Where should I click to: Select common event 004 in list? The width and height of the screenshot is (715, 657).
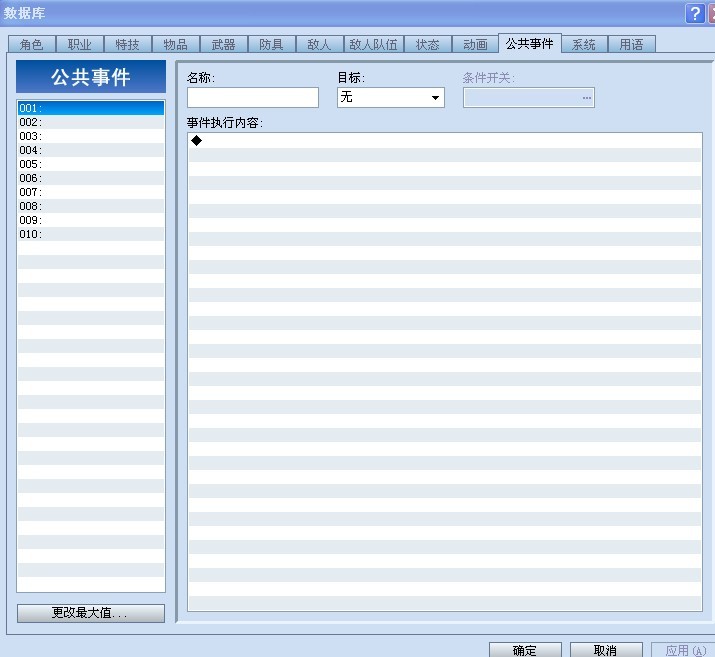(91, 150)
